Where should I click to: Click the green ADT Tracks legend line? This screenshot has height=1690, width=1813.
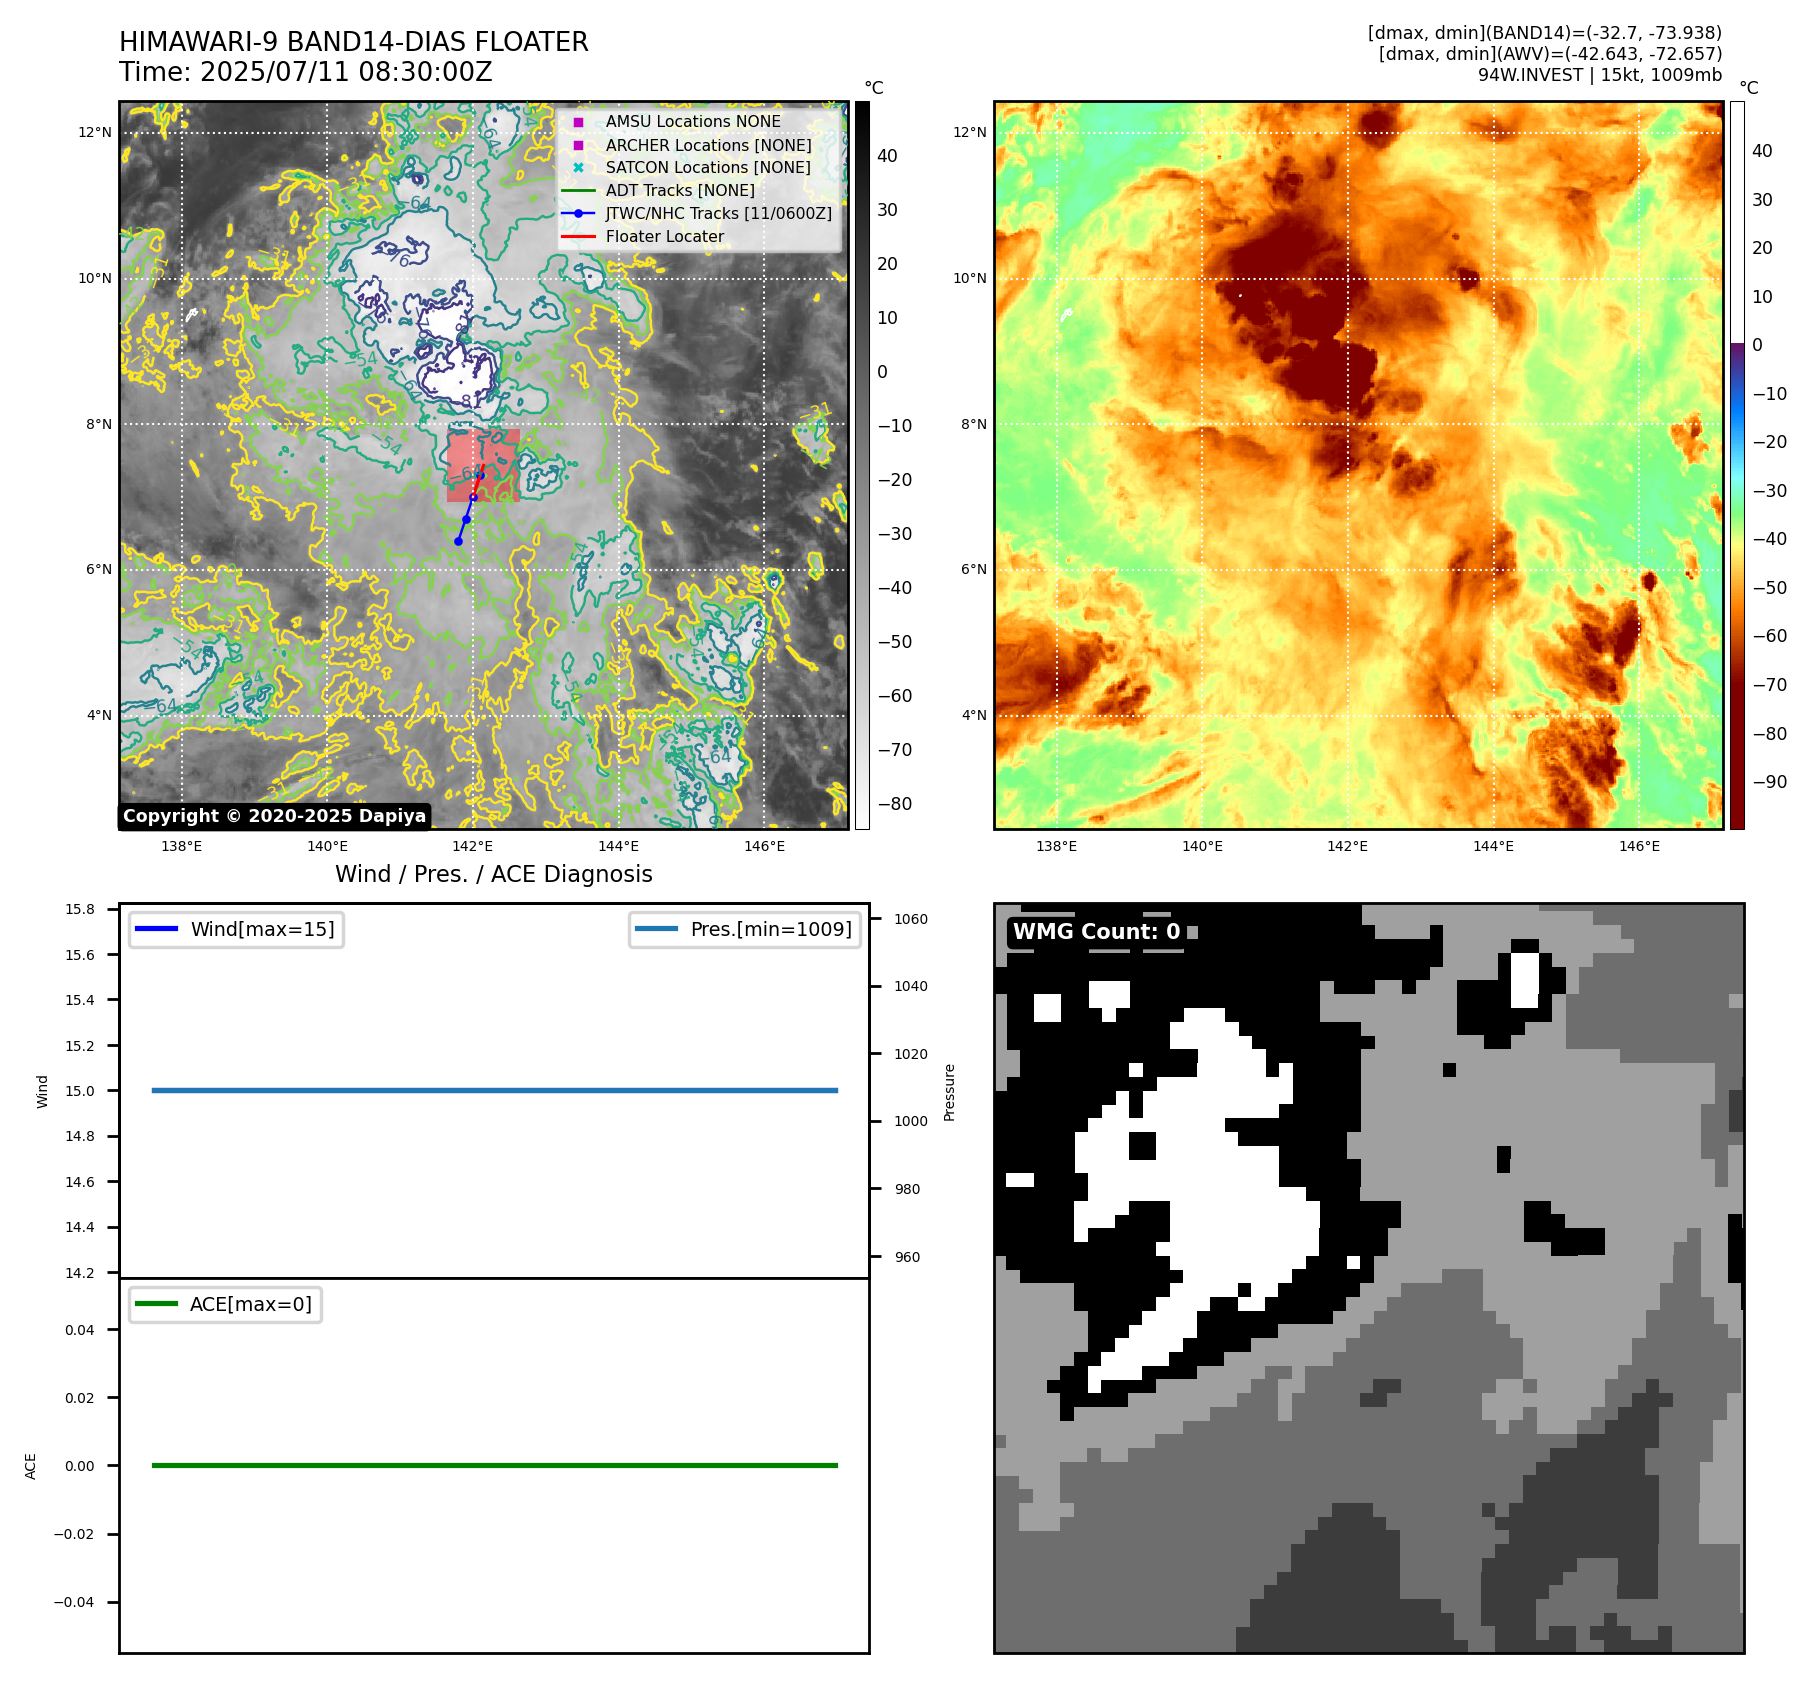[578, 190]
